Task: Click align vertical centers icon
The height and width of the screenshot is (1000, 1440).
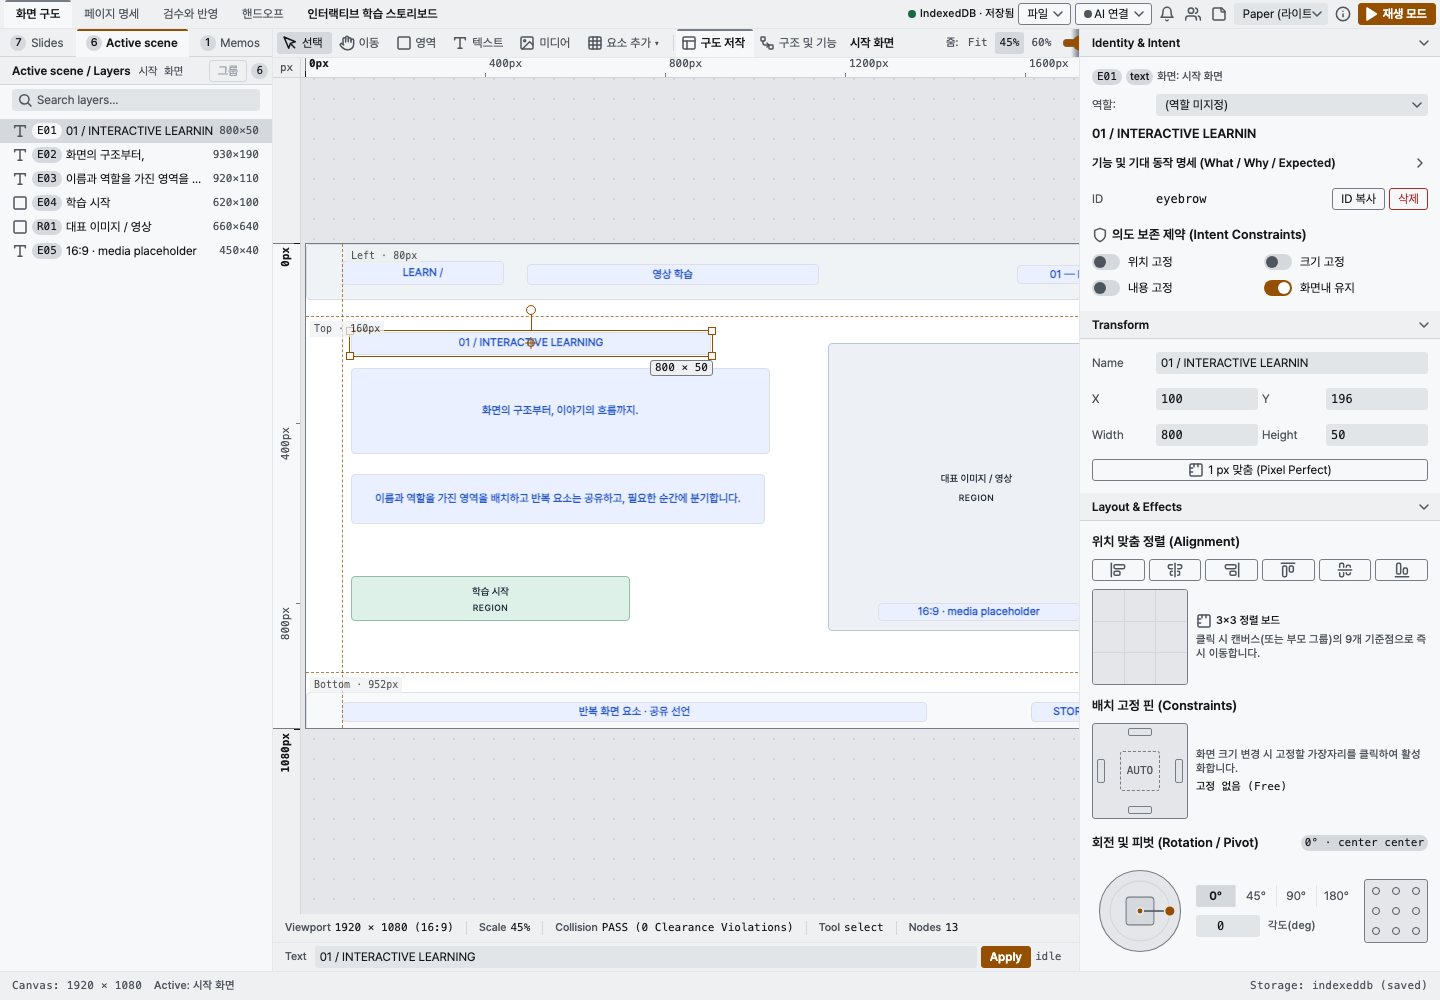Action: (x=1345, y=570)
